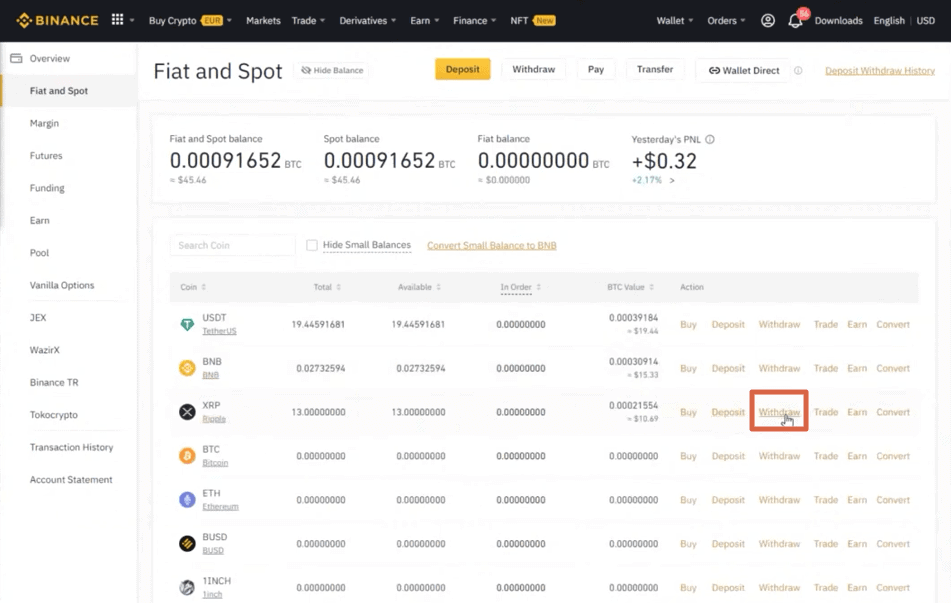Open the Markets page
This screenshot has width=951, height=603.
point(263,21)
